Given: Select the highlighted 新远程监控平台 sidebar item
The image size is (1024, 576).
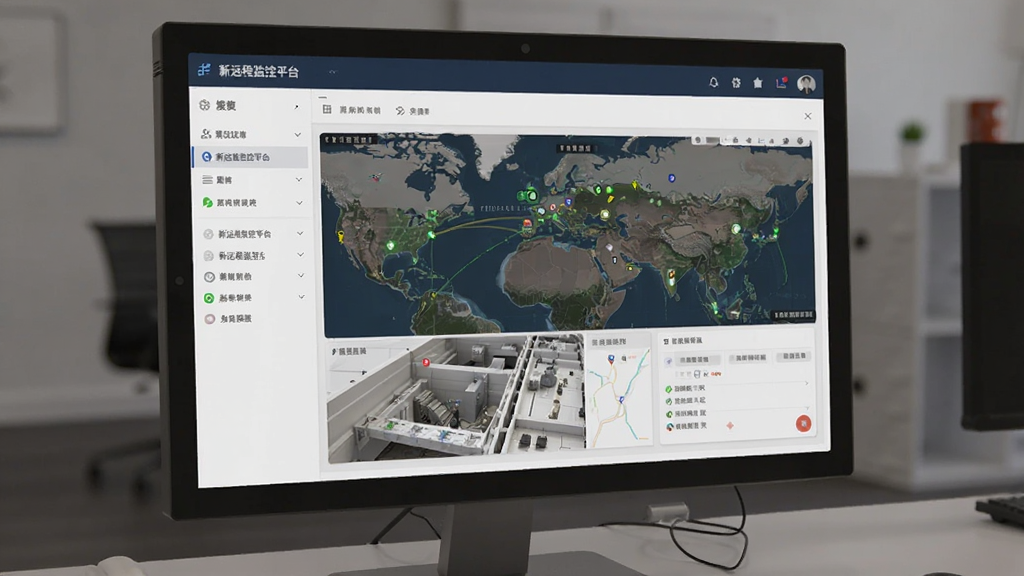Looking at the screenshot, I should 251,157.
